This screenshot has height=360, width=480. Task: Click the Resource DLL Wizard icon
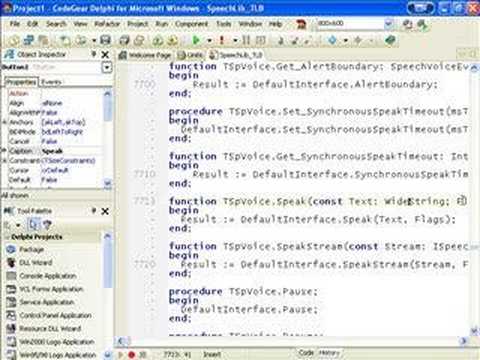11,328
